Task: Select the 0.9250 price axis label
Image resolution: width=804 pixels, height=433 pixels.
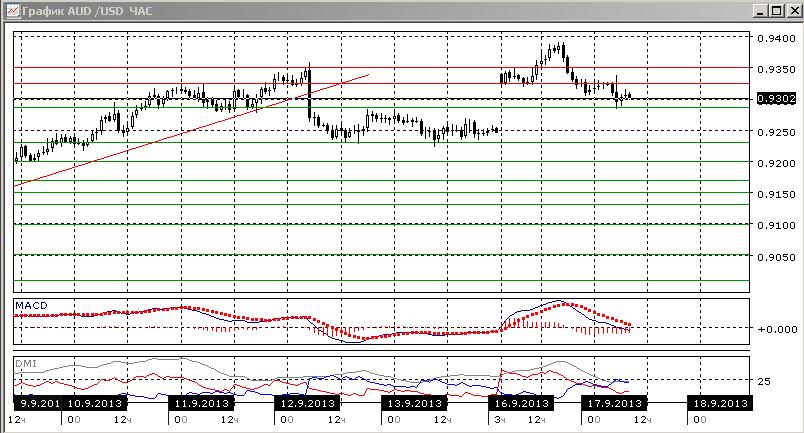Action: [x=776, y=132]
